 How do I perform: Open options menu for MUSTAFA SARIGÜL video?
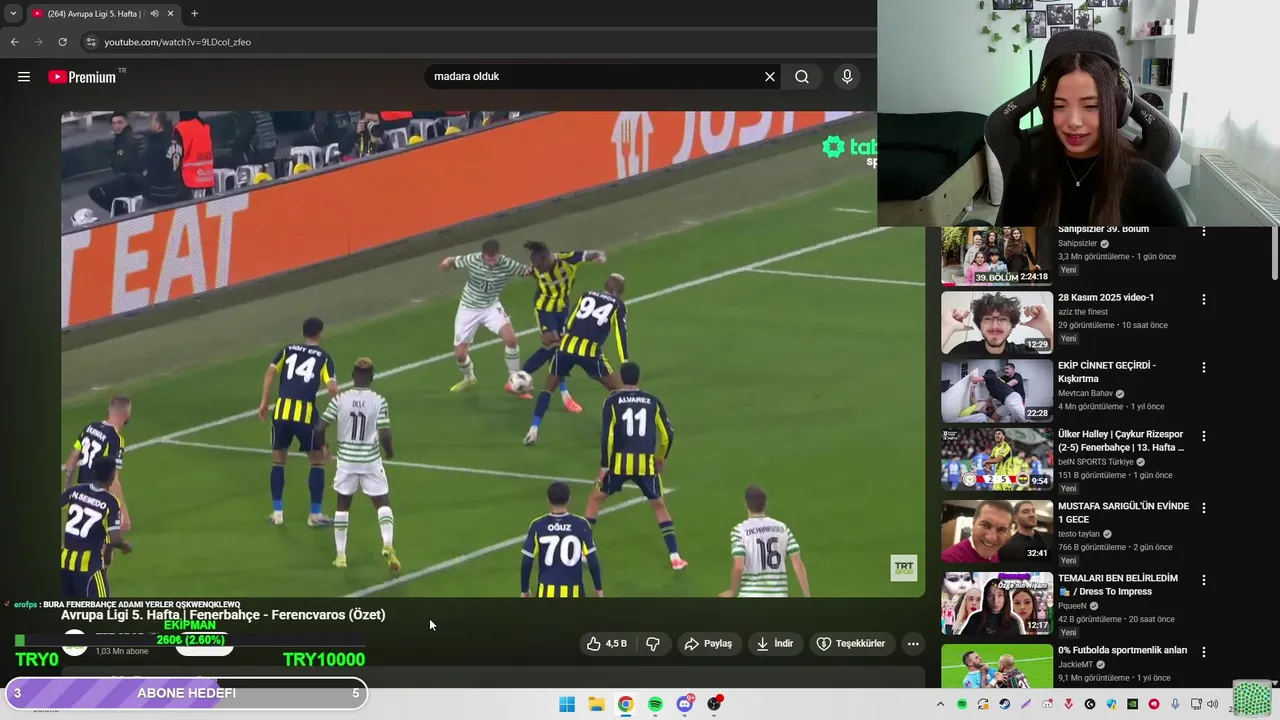coord(1204,508)
